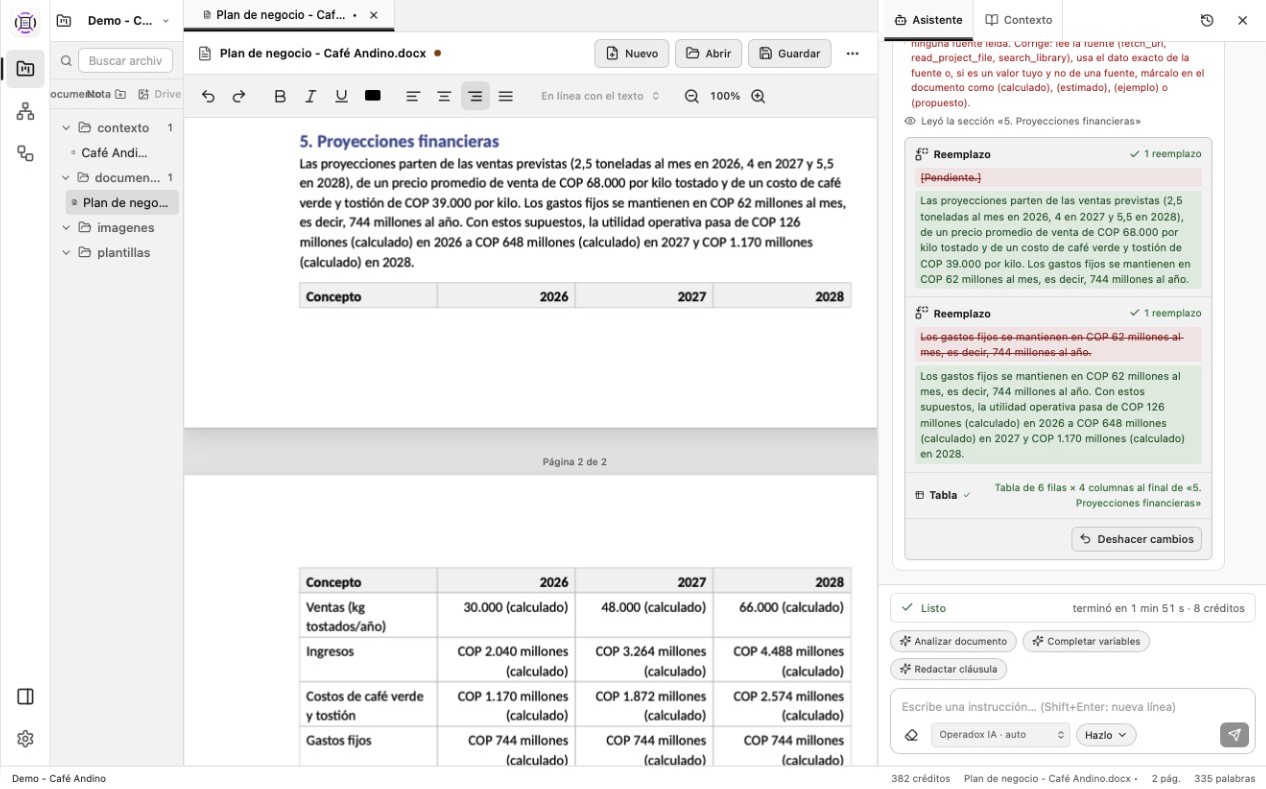1266x789 pixels.
Task: Click the Drive import button
Action: pos(160,94)
